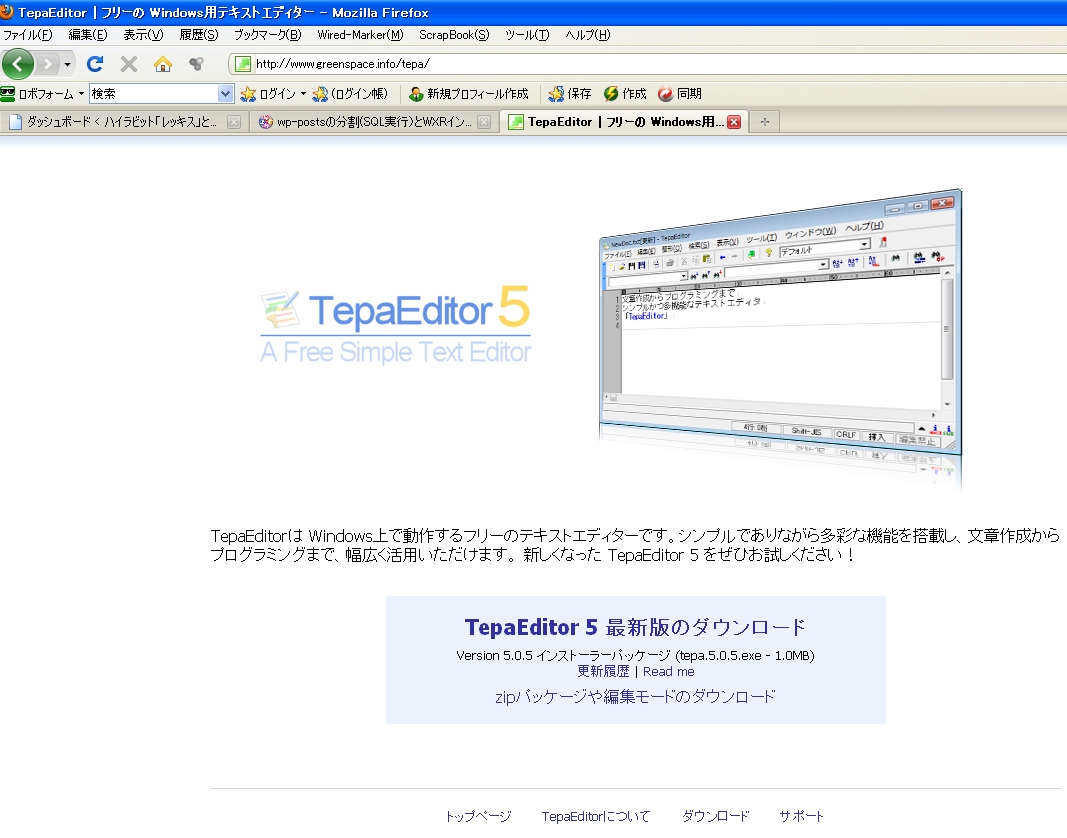
Task: Open the ロボフォーム toolbar menu
Action: 42,94
